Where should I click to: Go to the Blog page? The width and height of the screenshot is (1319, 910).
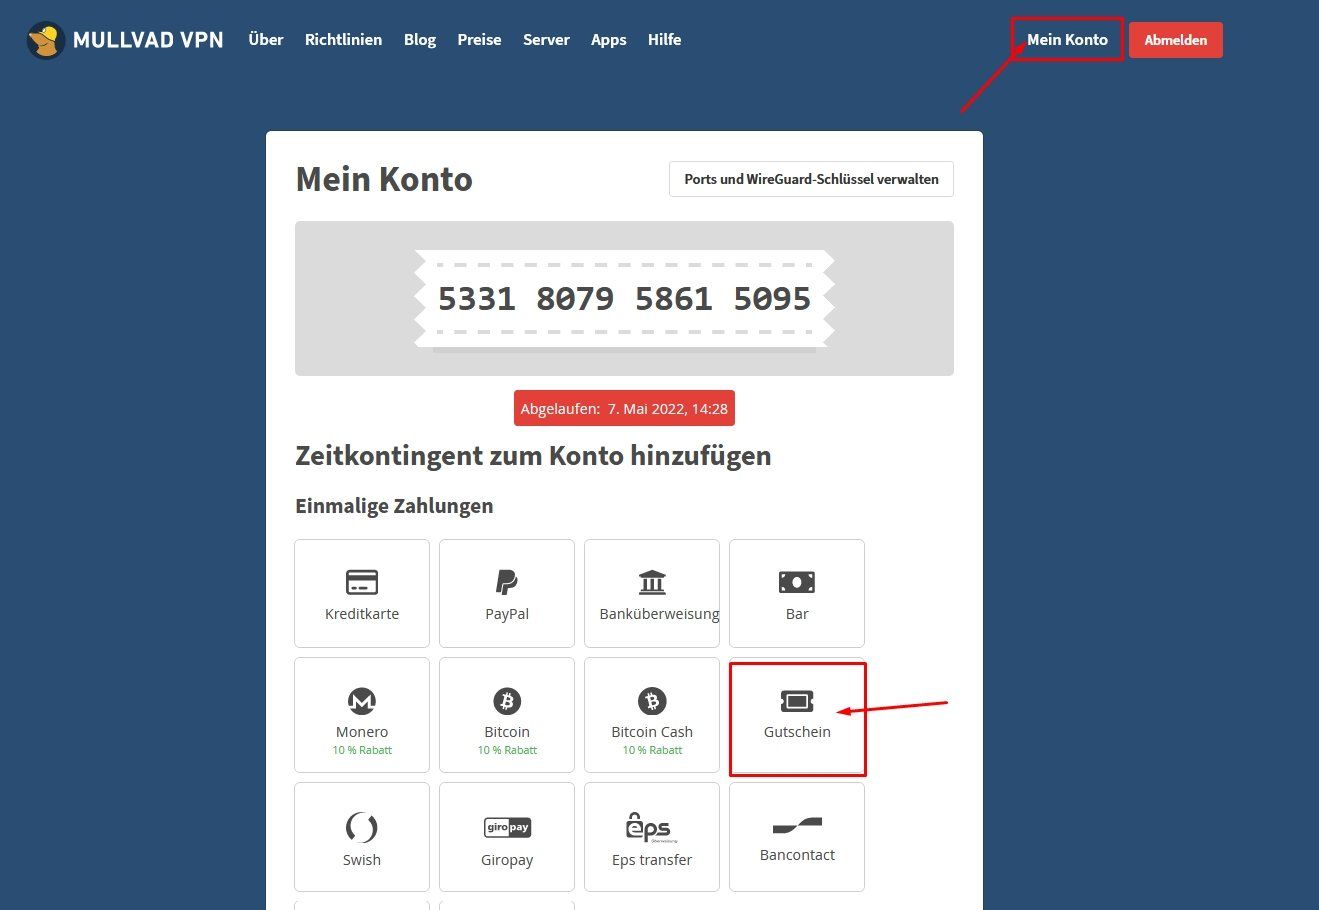pos(420,40)
